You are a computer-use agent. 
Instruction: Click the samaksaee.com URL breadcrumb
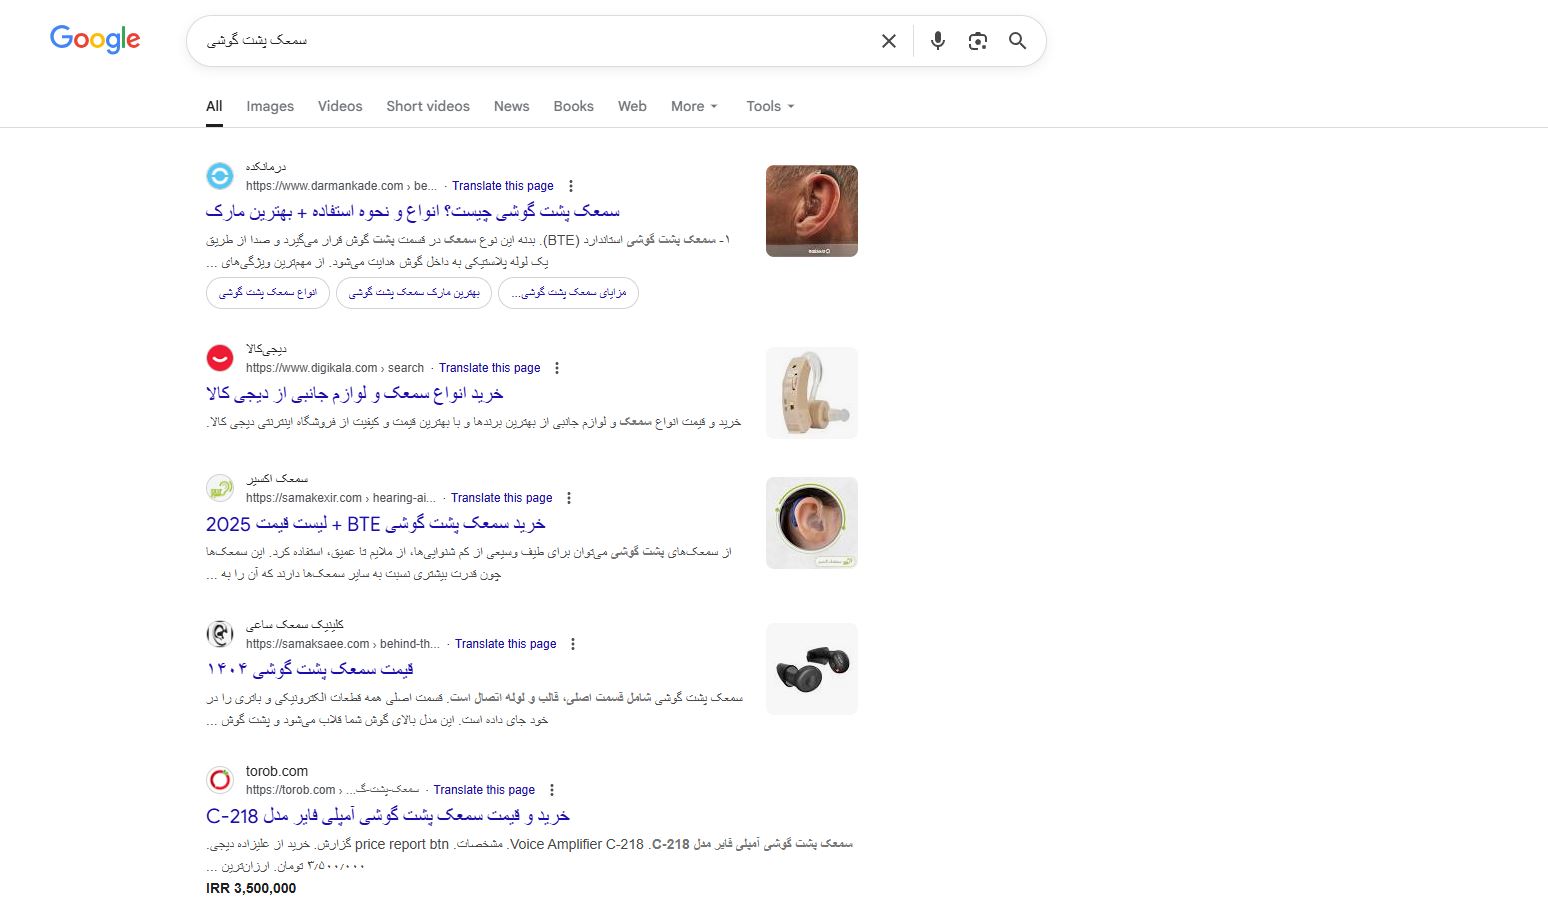(343, 644)
